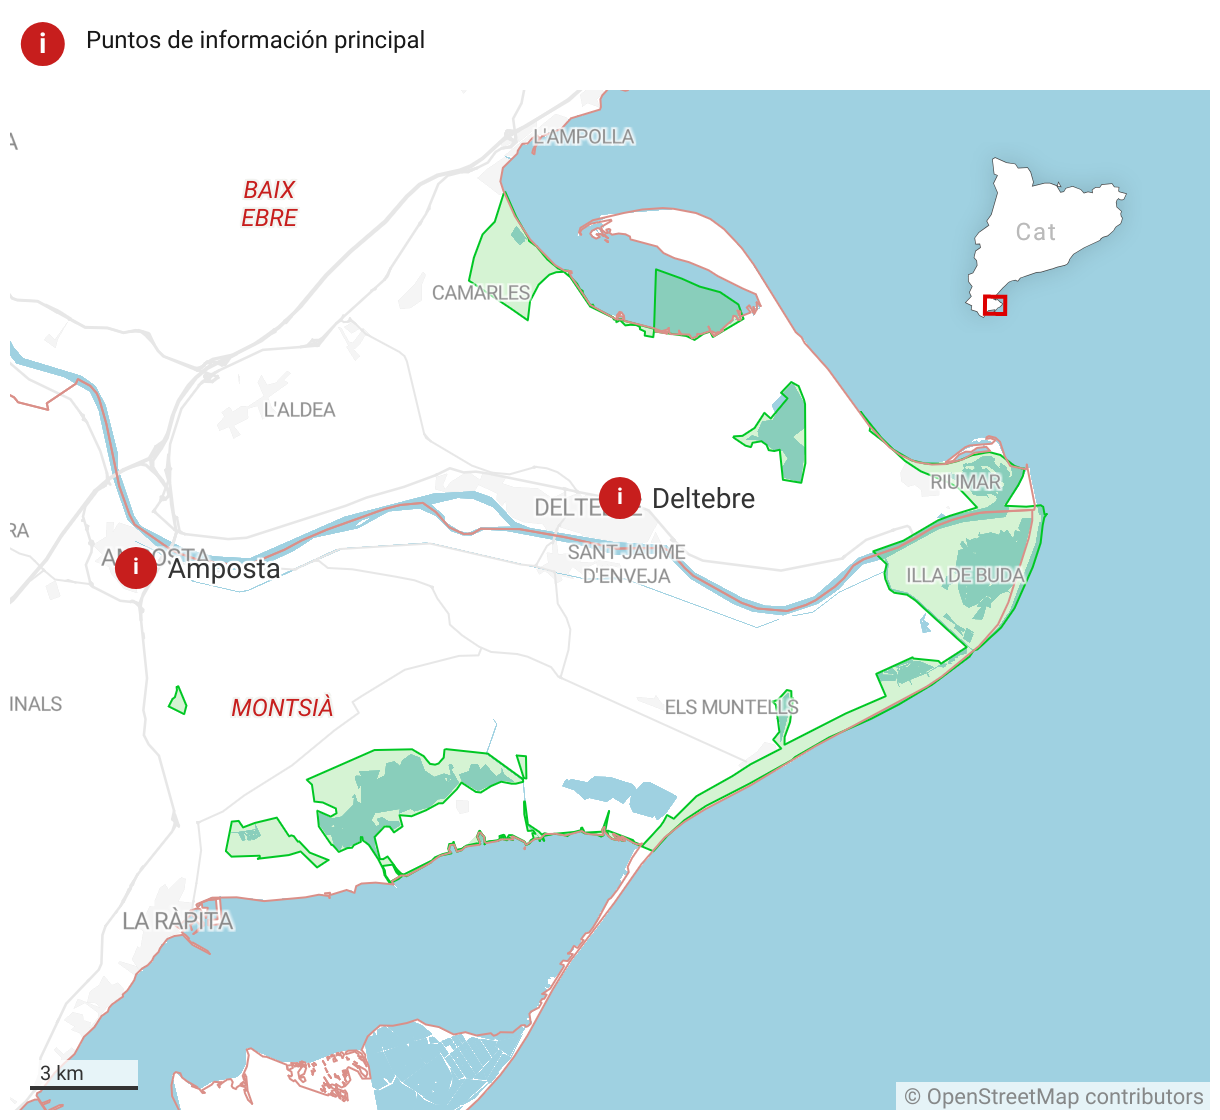1220x1120 pixels.
Task: Click the CAMARLES town label
Action: pyautogui.click(x=481, y=293)
